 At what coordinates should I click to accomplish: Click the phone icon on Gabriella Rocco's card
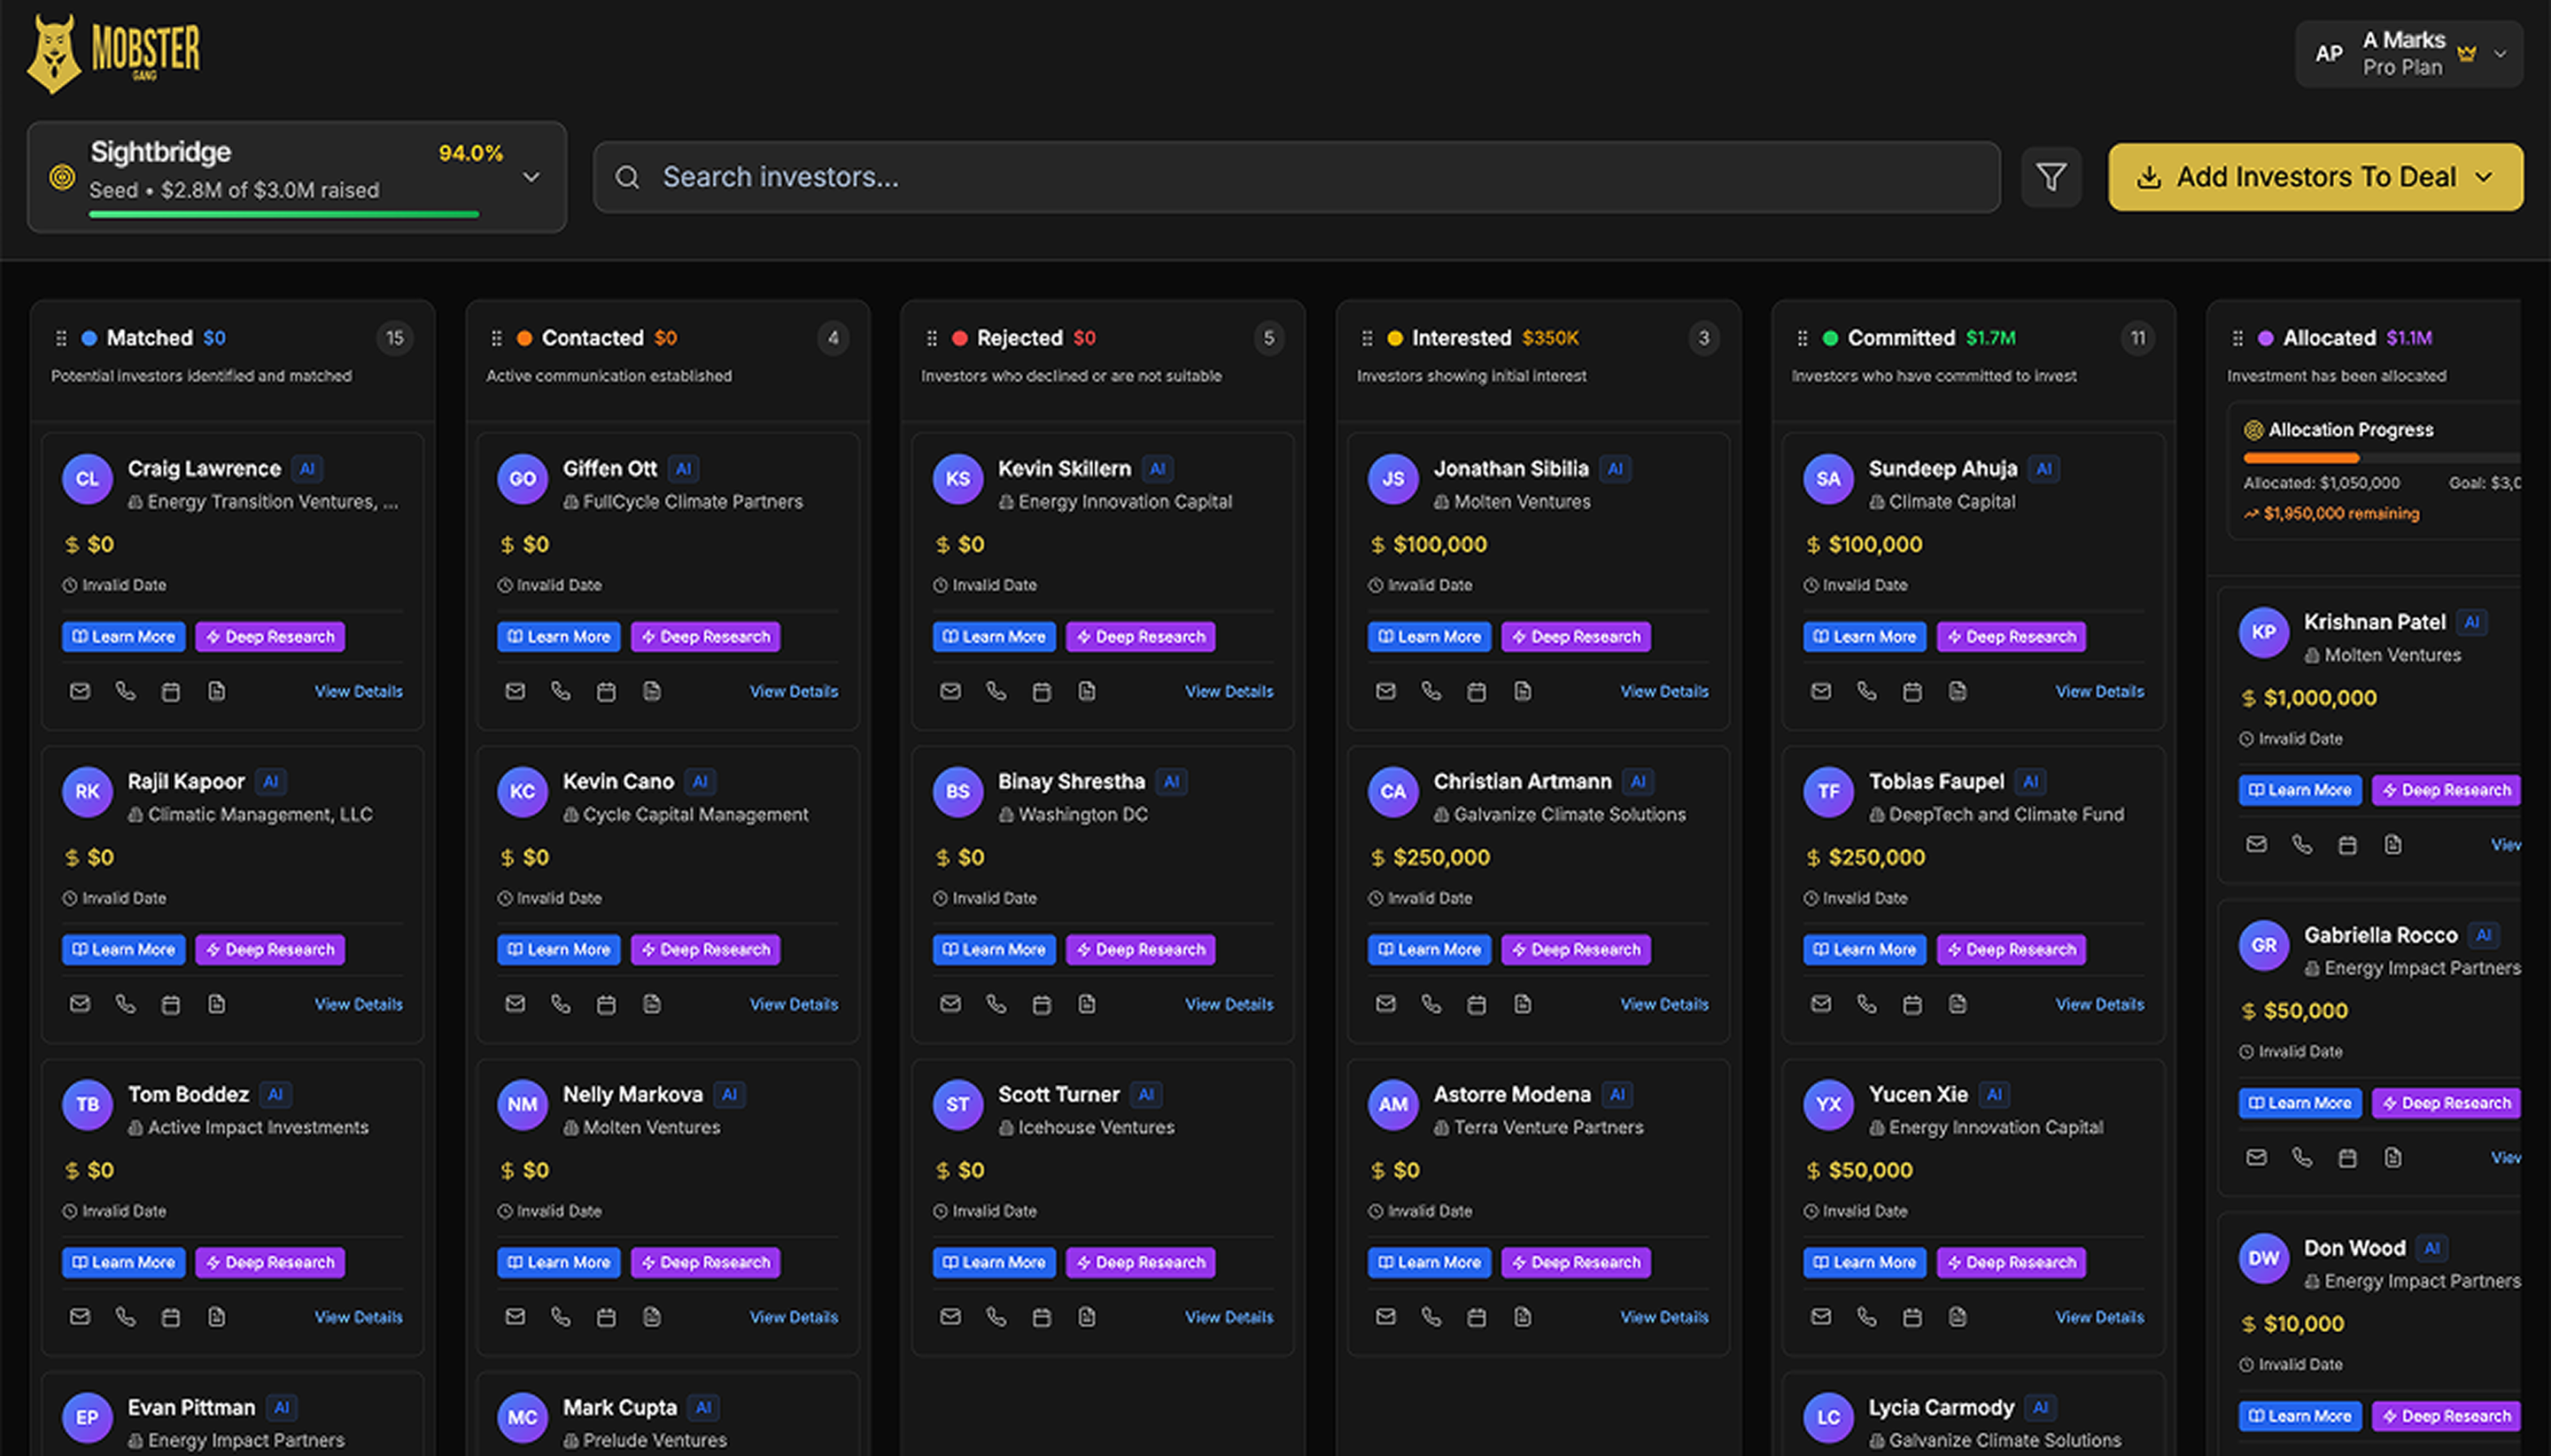pyautogui.click(x=2302, y=1158)
